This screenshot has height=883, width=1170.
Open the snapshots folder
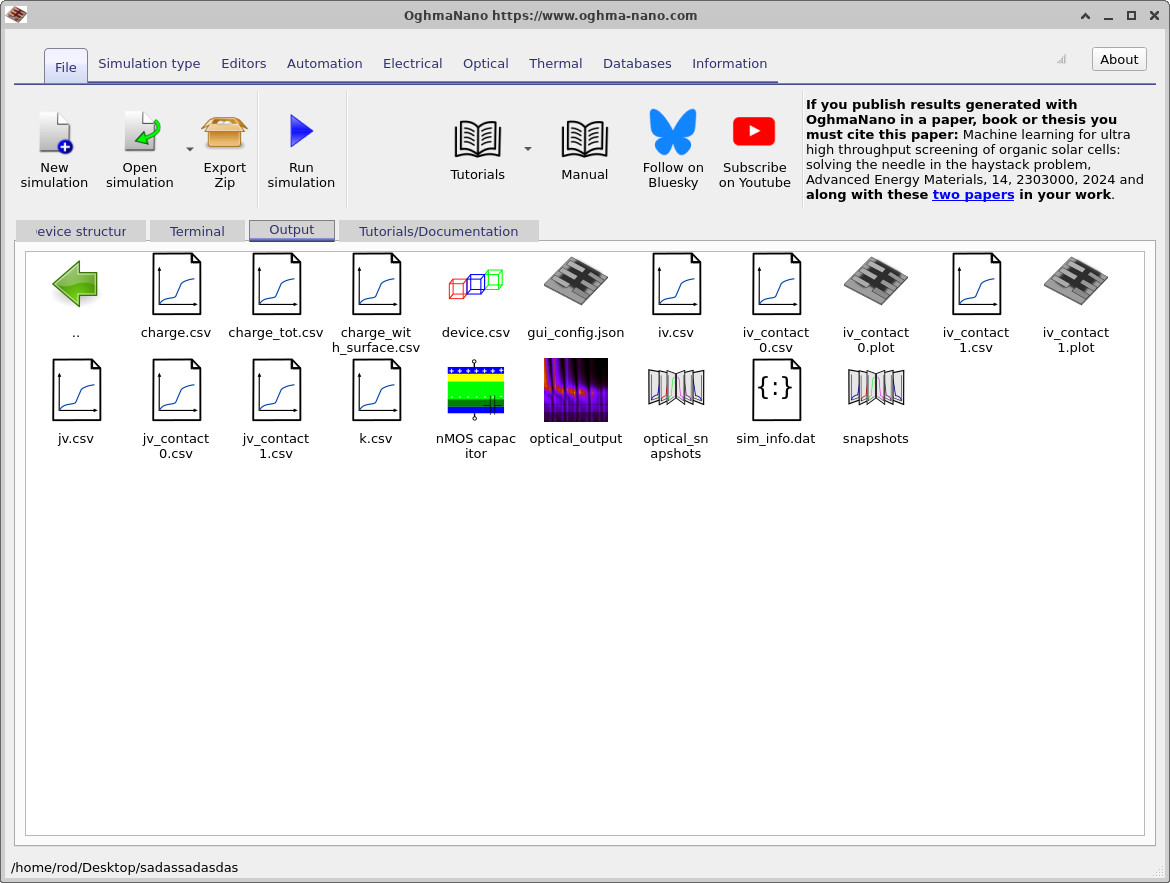875,390
